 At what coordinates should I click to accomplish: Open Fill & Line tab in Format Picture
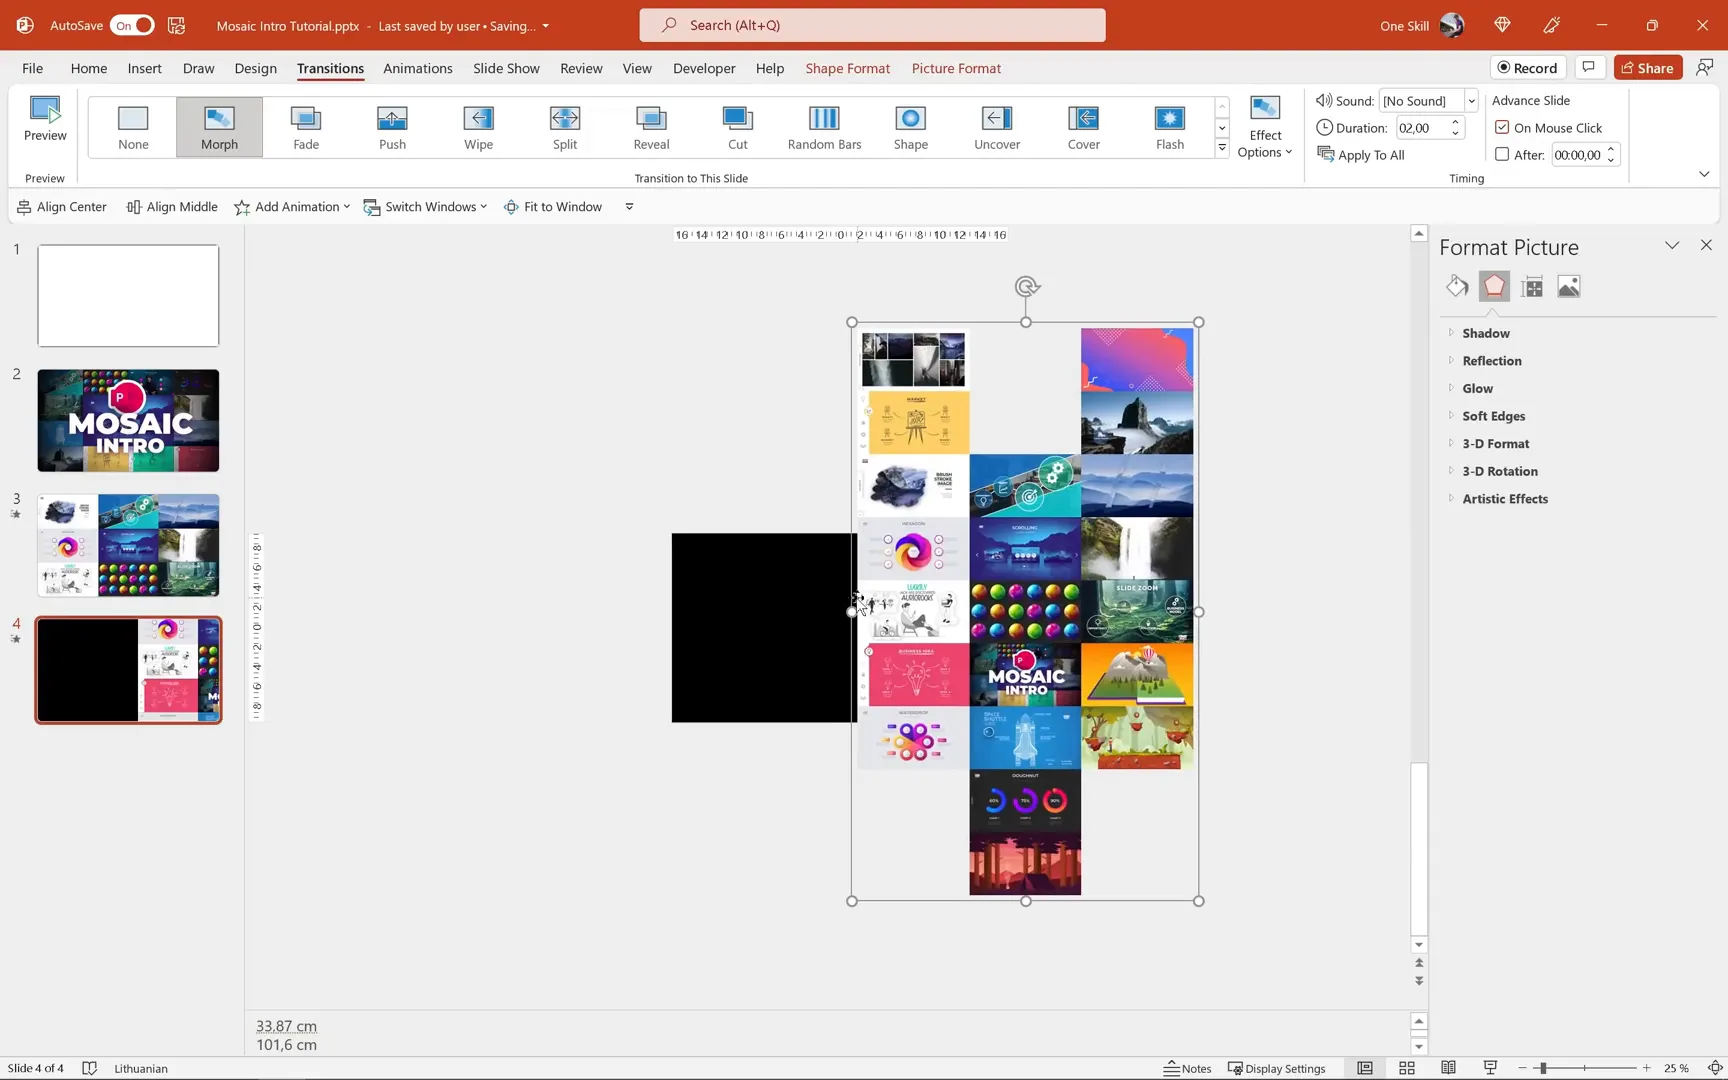(x=1457, y=287)
